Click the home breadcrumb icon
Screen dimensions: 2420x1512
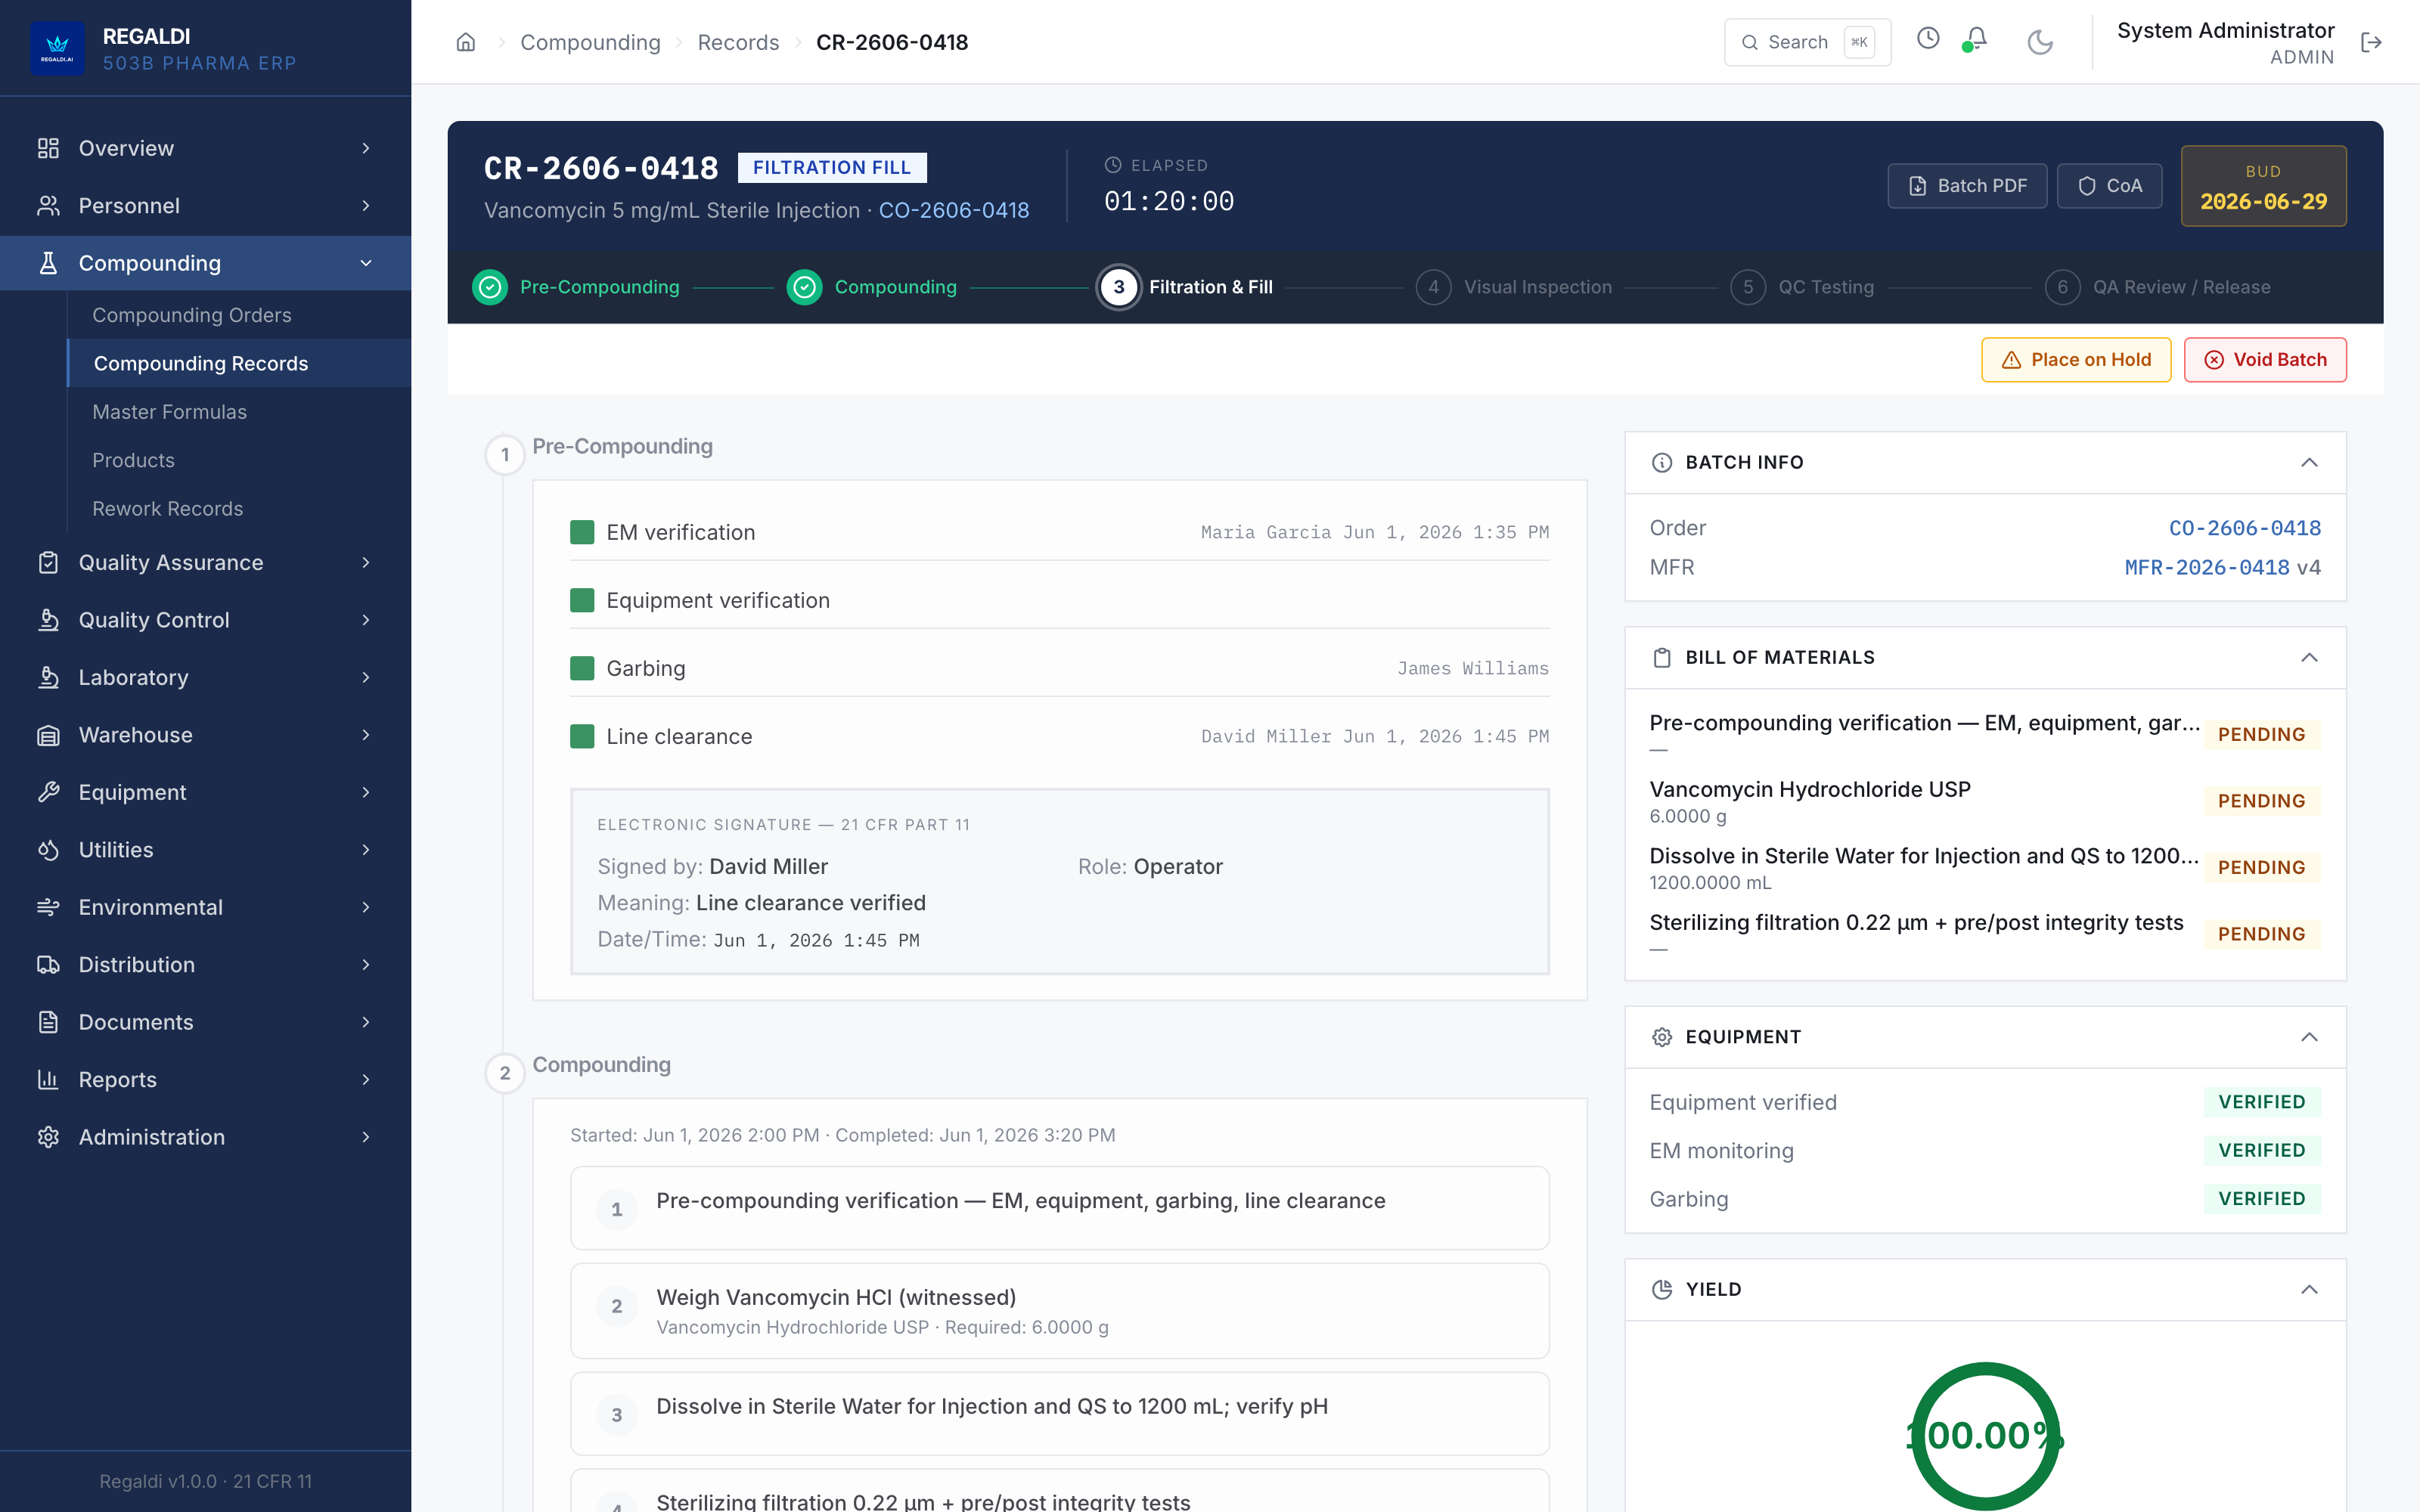point(465,42)
